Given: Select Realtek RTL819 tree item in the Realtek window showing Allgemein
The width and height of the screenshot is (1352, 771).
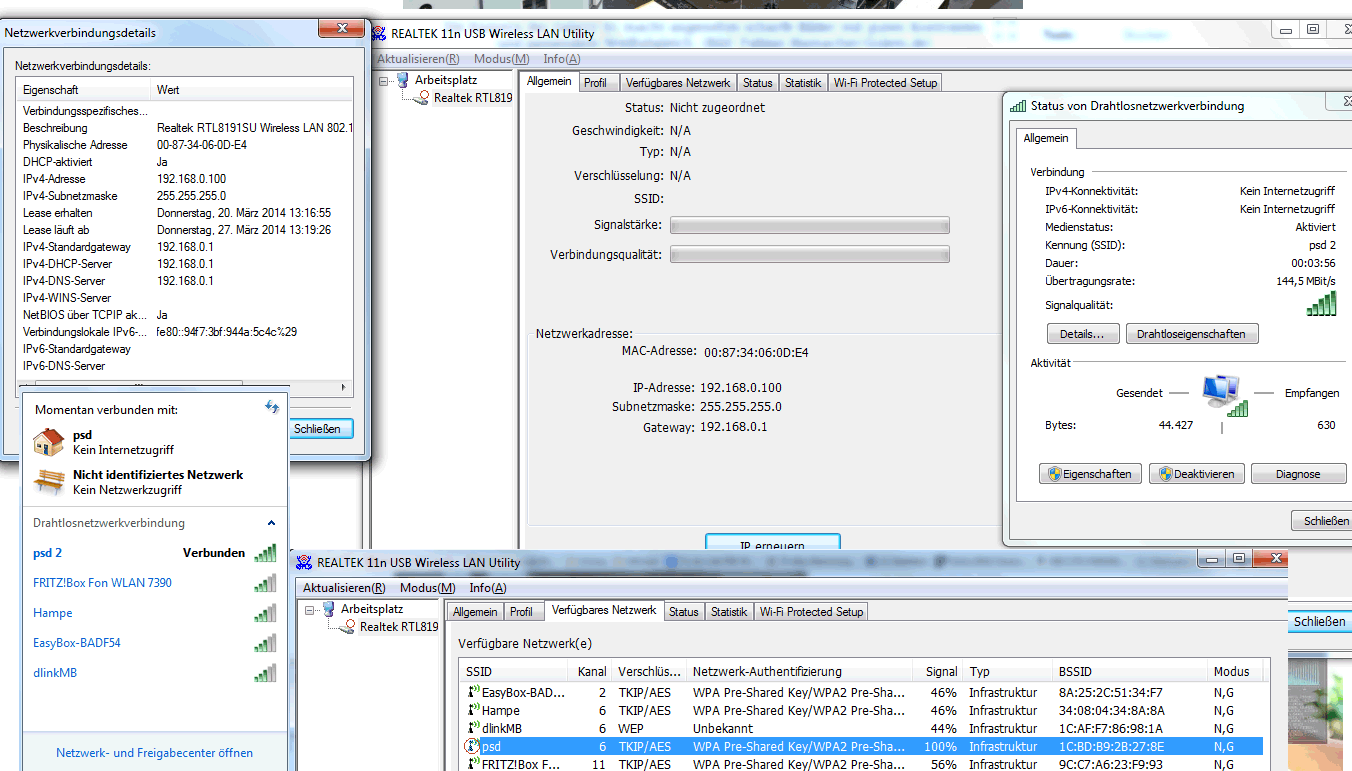Looking at the screenshot, I should coord(473,98).
